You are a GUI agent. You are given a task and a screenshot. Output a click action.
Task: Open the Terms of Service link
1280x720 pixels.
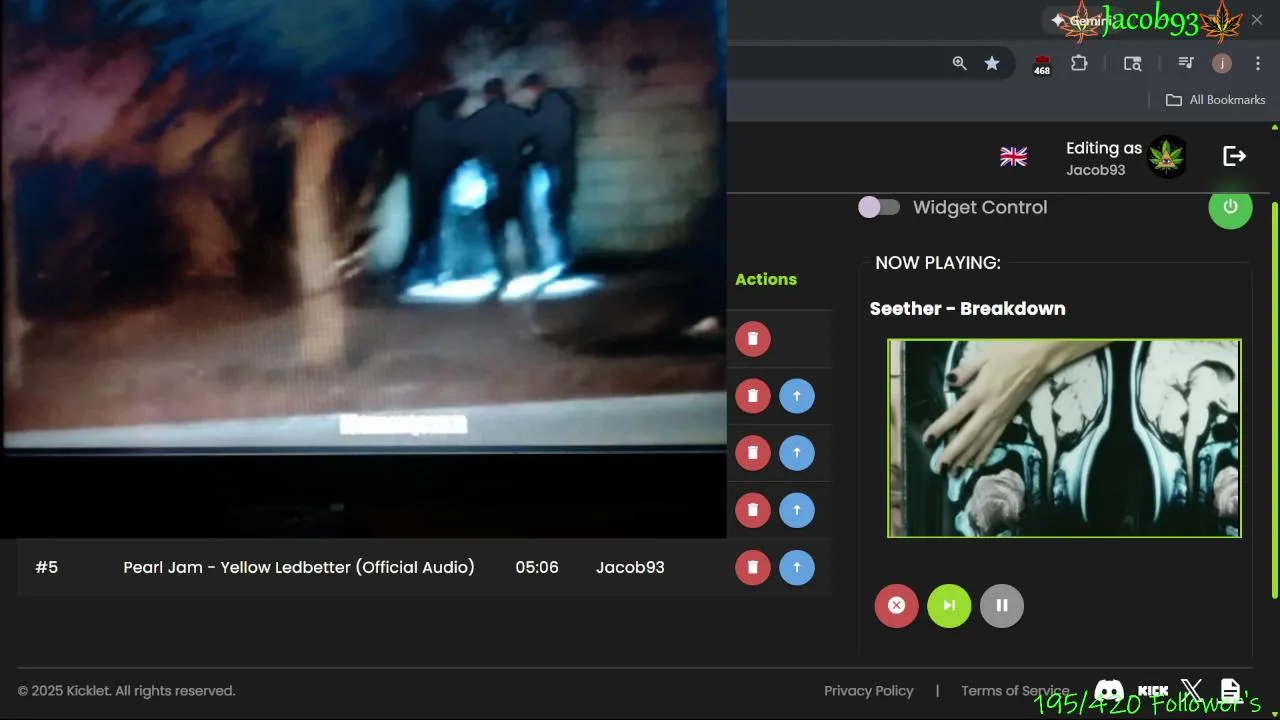[1015, 691]
